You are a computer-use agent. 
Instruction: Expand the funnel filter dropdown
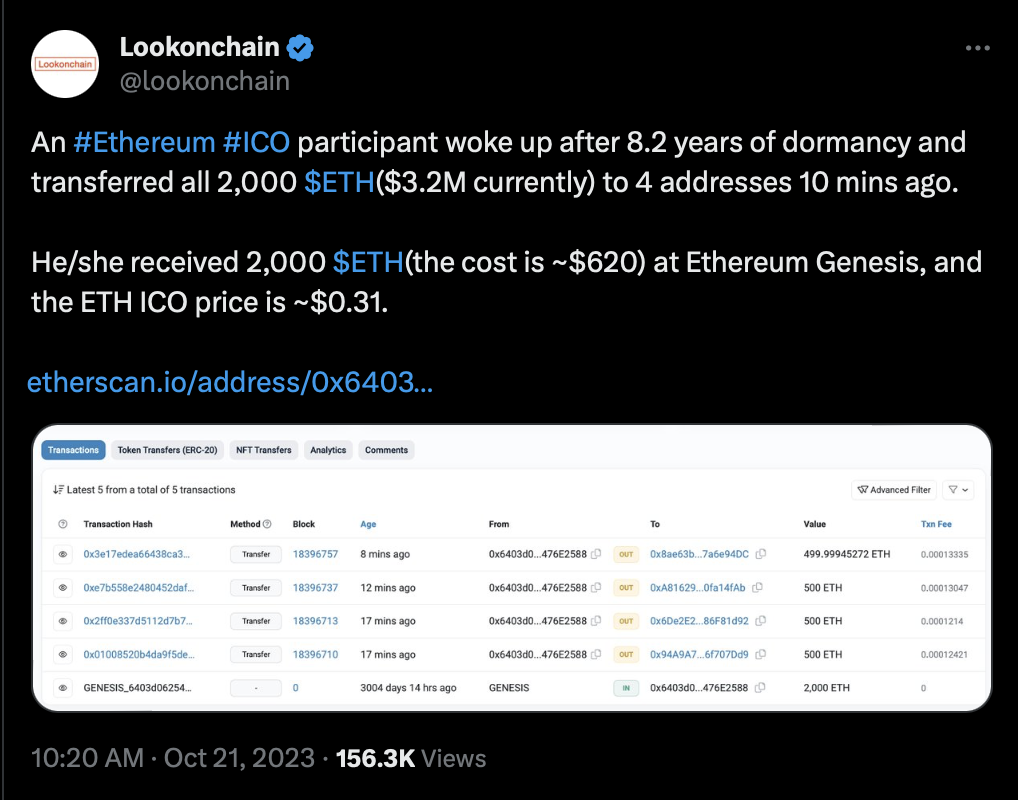(959, 490)
